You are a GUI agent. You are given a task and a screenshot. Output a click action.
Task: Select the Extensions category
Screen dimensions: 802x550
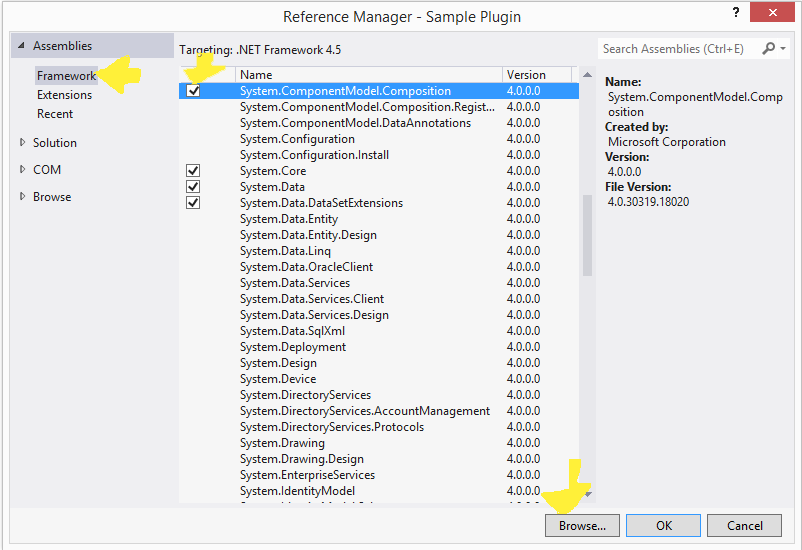pyautogui.click(x=64, y=95)
